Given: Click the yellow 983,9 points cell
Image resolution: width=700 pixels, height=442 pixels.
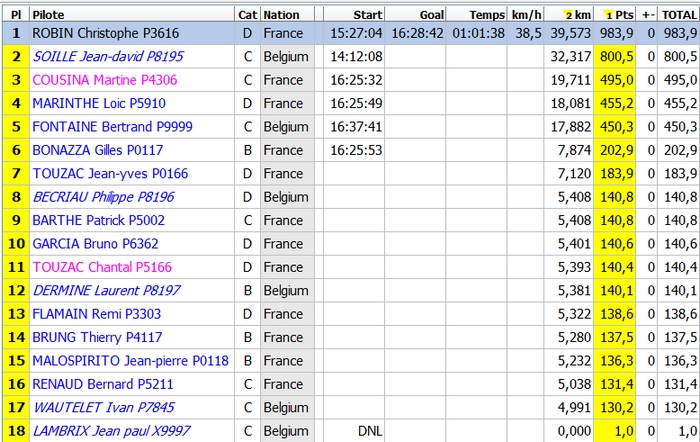Looking at the screenshot, I should point(617,33).
